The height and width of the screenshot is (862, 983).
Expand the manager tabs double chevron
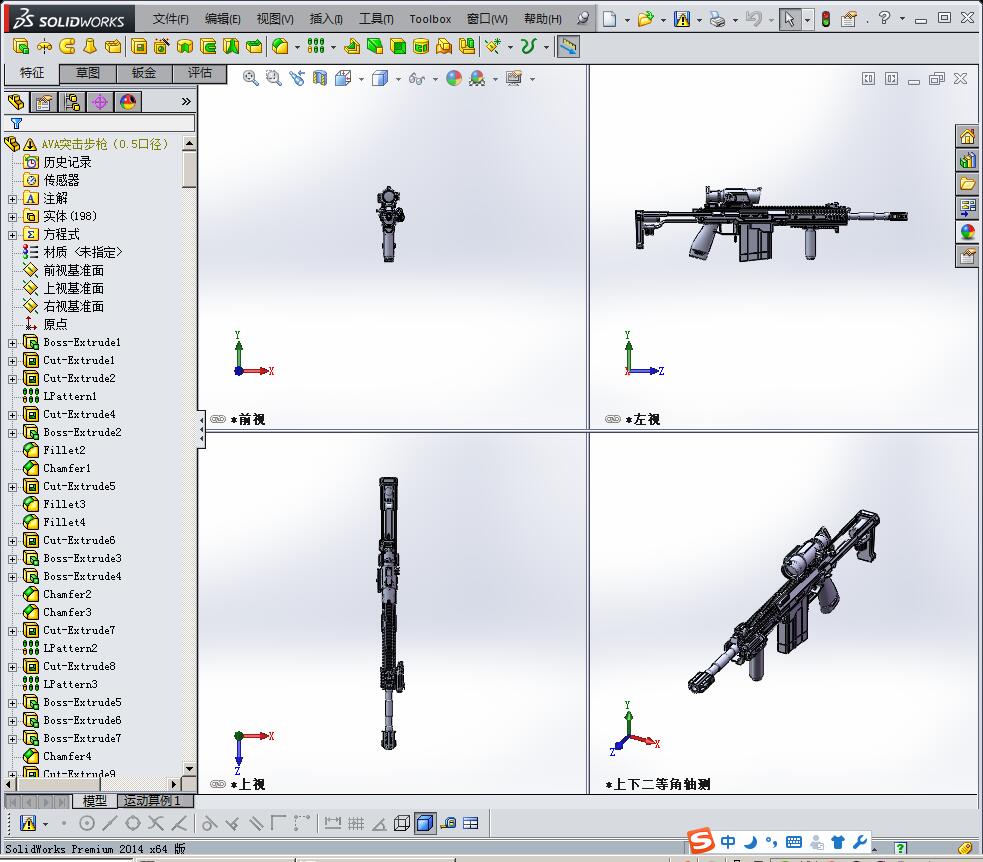tap(186, 102)
